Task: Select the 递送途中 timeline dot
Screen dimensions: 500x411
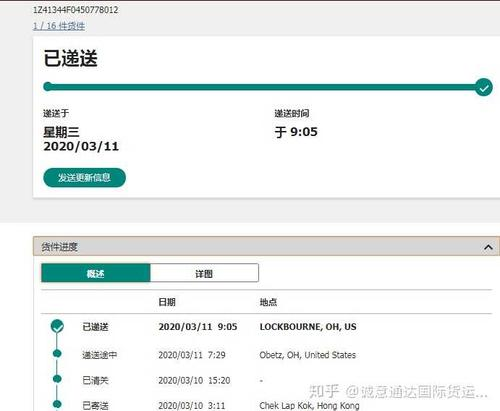Action: coord(57,354)
